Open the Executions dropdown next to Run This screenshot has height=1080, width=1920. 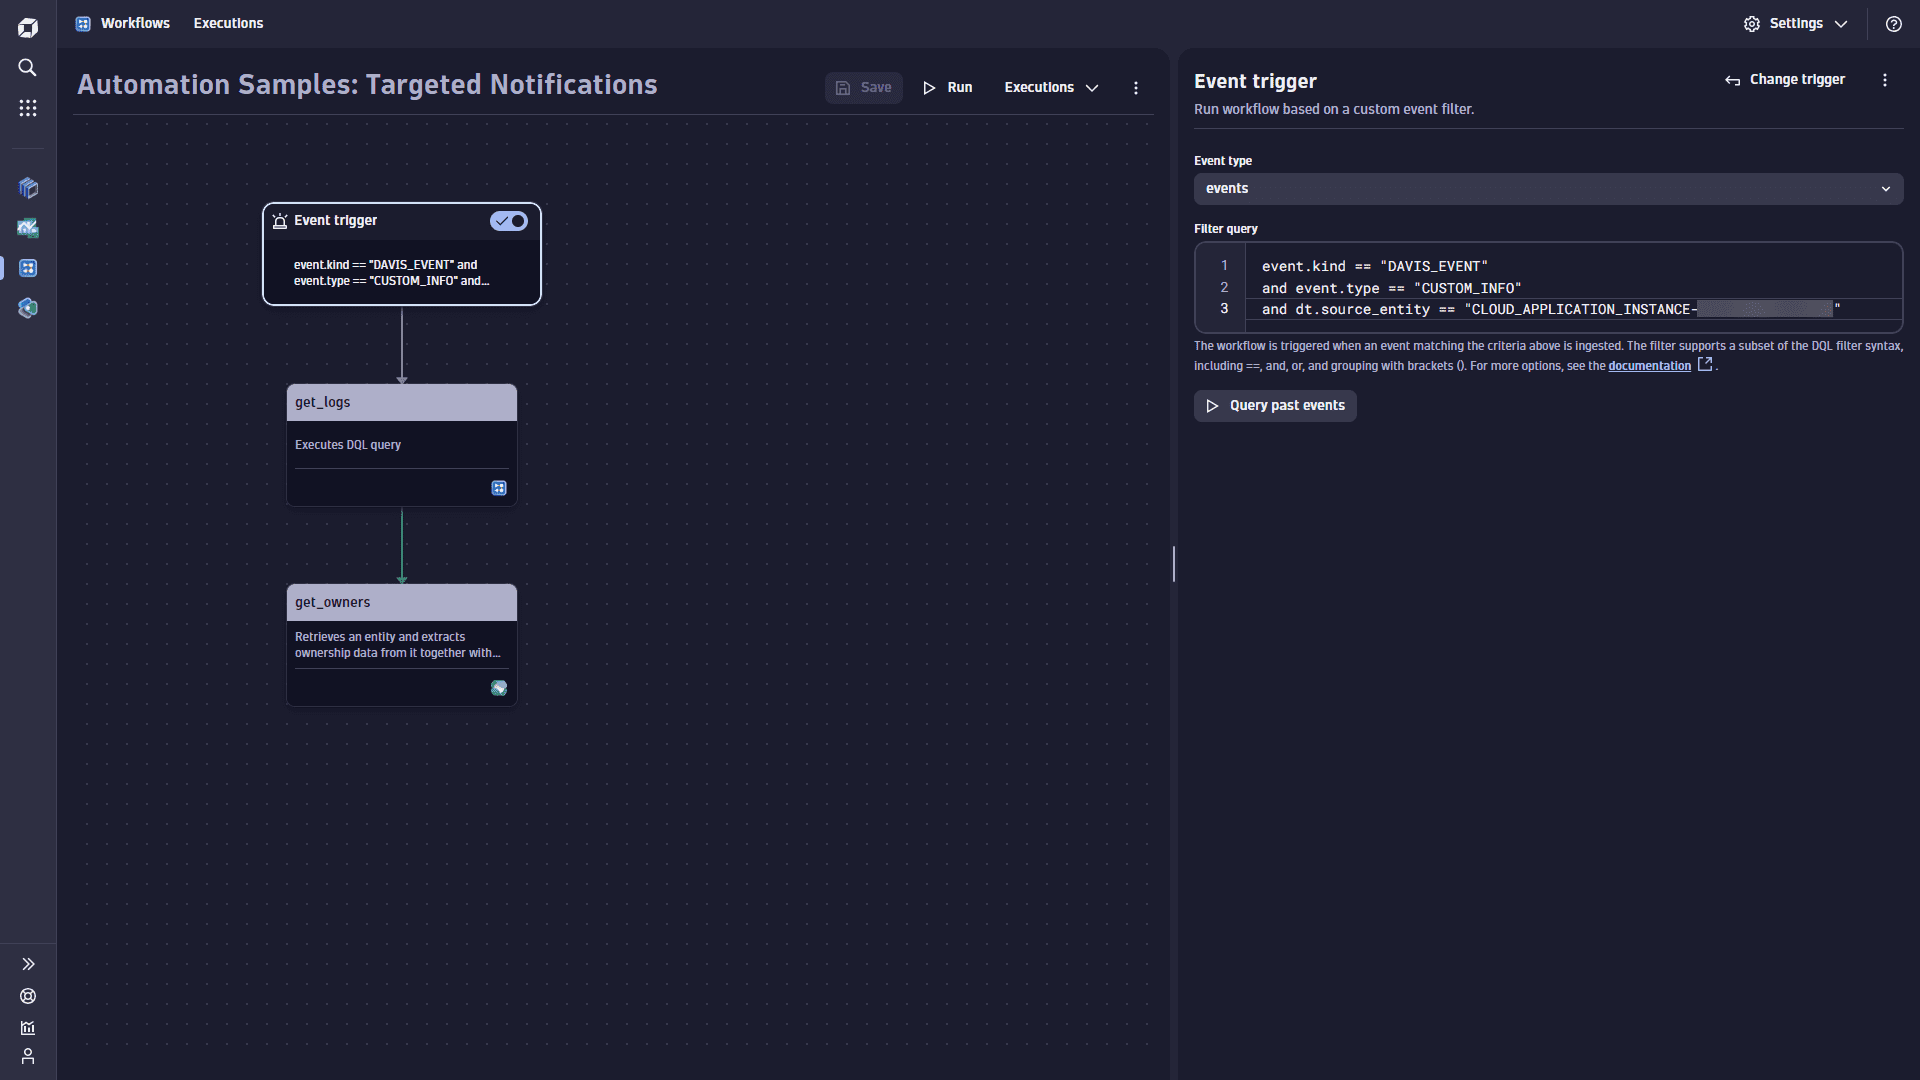tap(1051, 88)
